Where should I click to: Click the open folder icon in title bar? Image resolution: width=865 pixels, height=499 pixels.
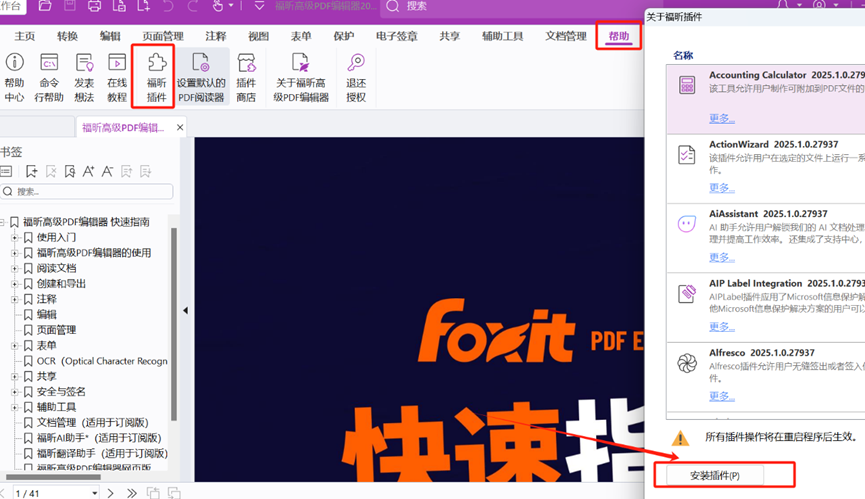click(45, 6)
